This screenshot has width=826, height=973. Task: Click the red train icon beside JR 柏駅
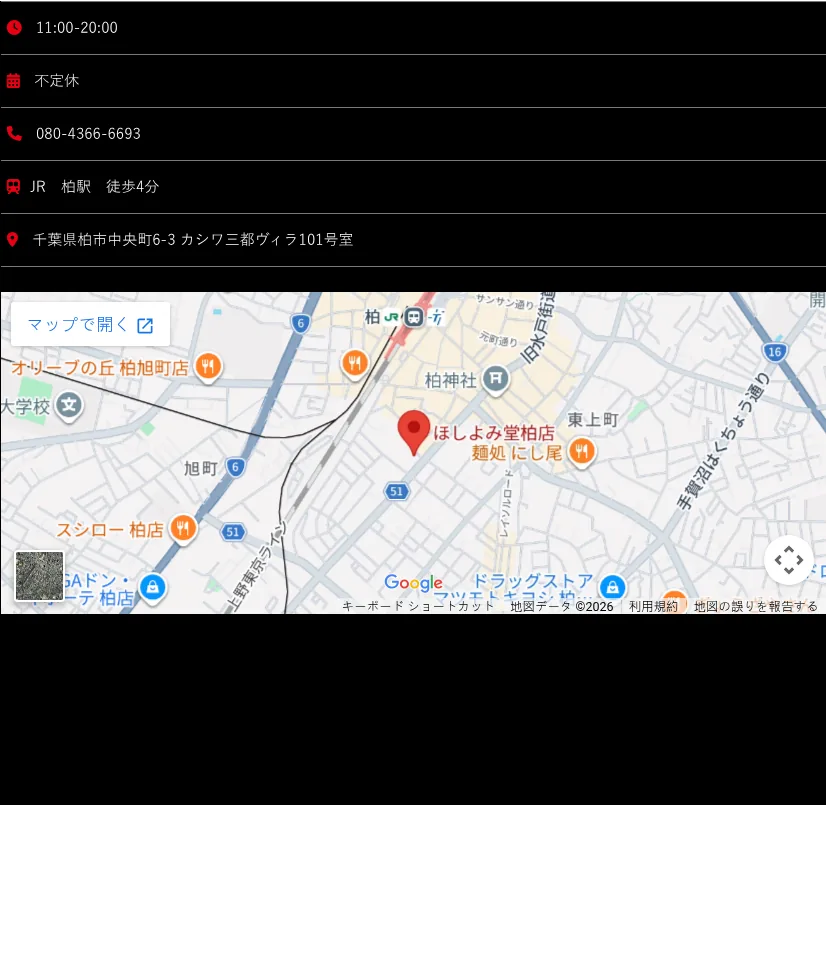click(x=13, y=186)
